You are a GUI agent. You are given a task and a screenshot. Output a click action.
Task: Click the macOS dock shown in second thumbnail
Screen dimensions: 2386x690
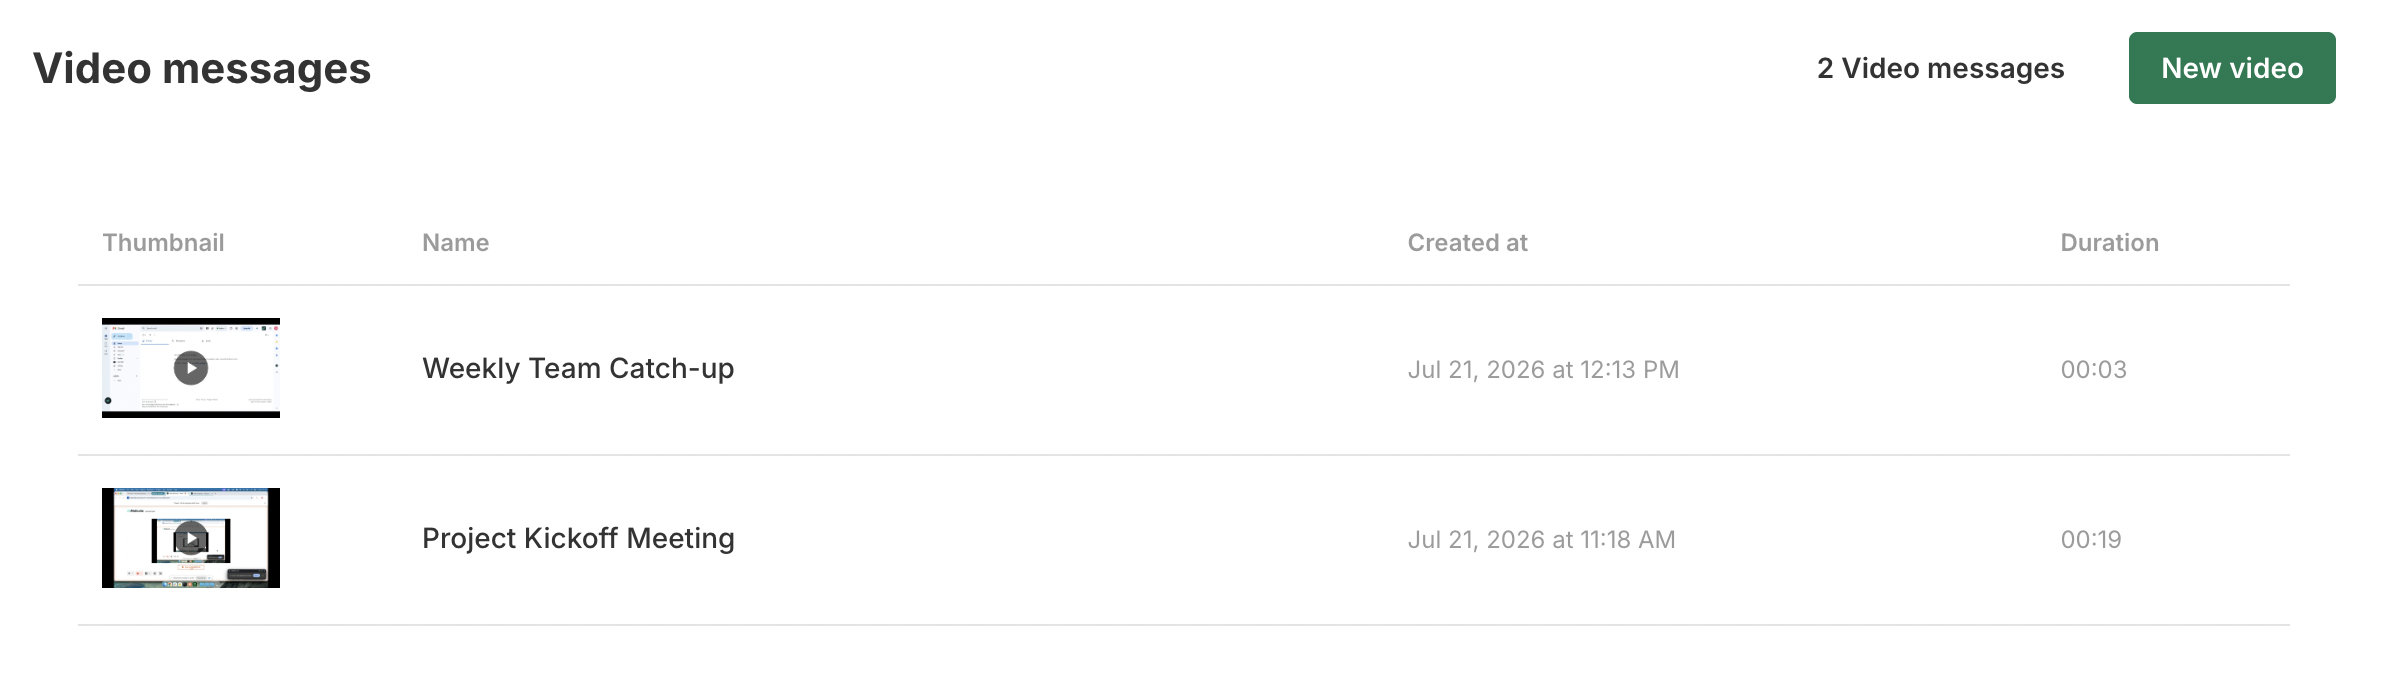click(x=191, y=584)
